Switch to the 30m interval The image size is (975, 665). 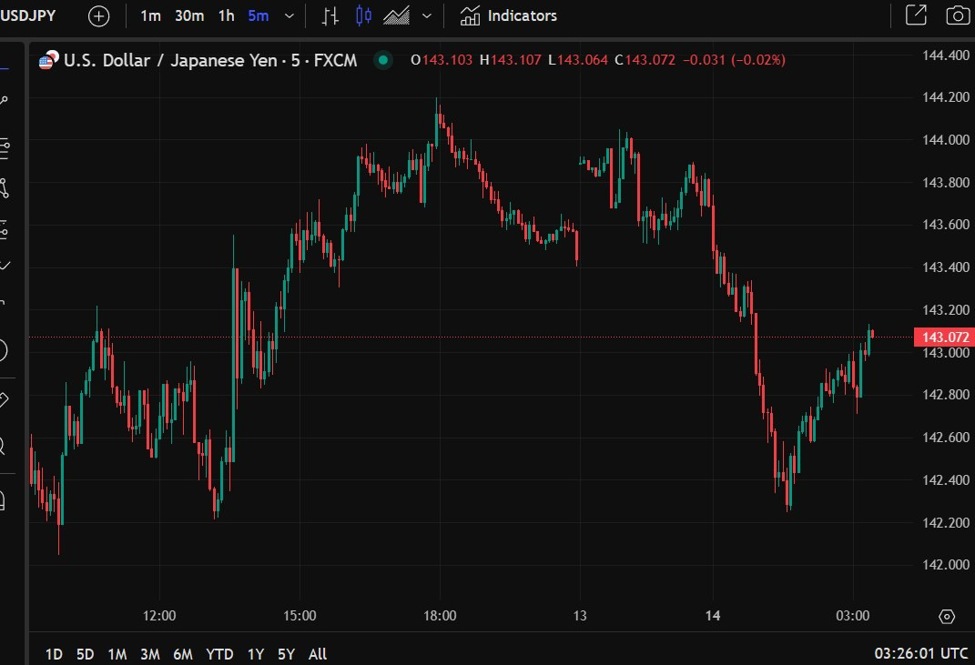189,16
